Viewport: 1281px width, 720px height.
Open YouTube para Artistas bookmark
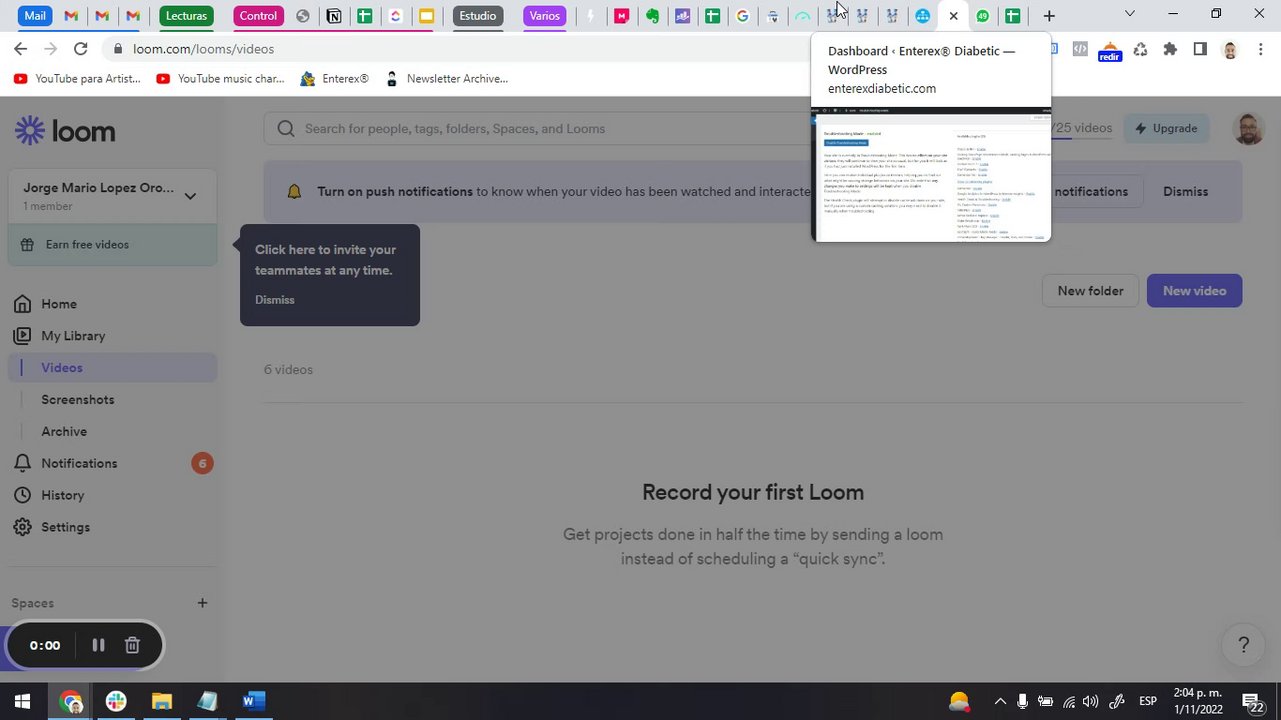(x=78, y=79)
